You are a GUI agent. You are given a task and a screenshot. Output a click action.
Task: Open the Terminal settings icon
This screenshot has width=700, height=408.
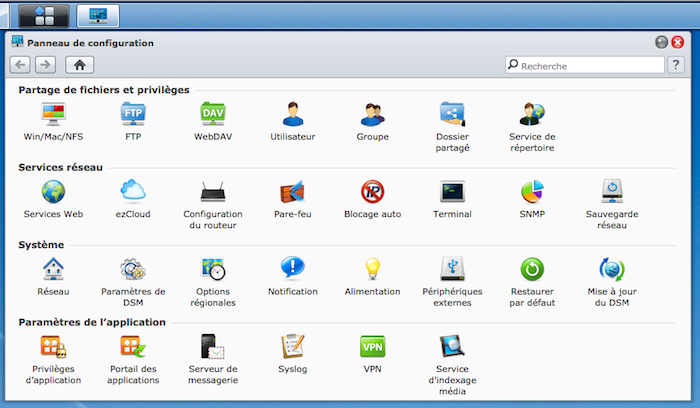(x=453, y=192)
